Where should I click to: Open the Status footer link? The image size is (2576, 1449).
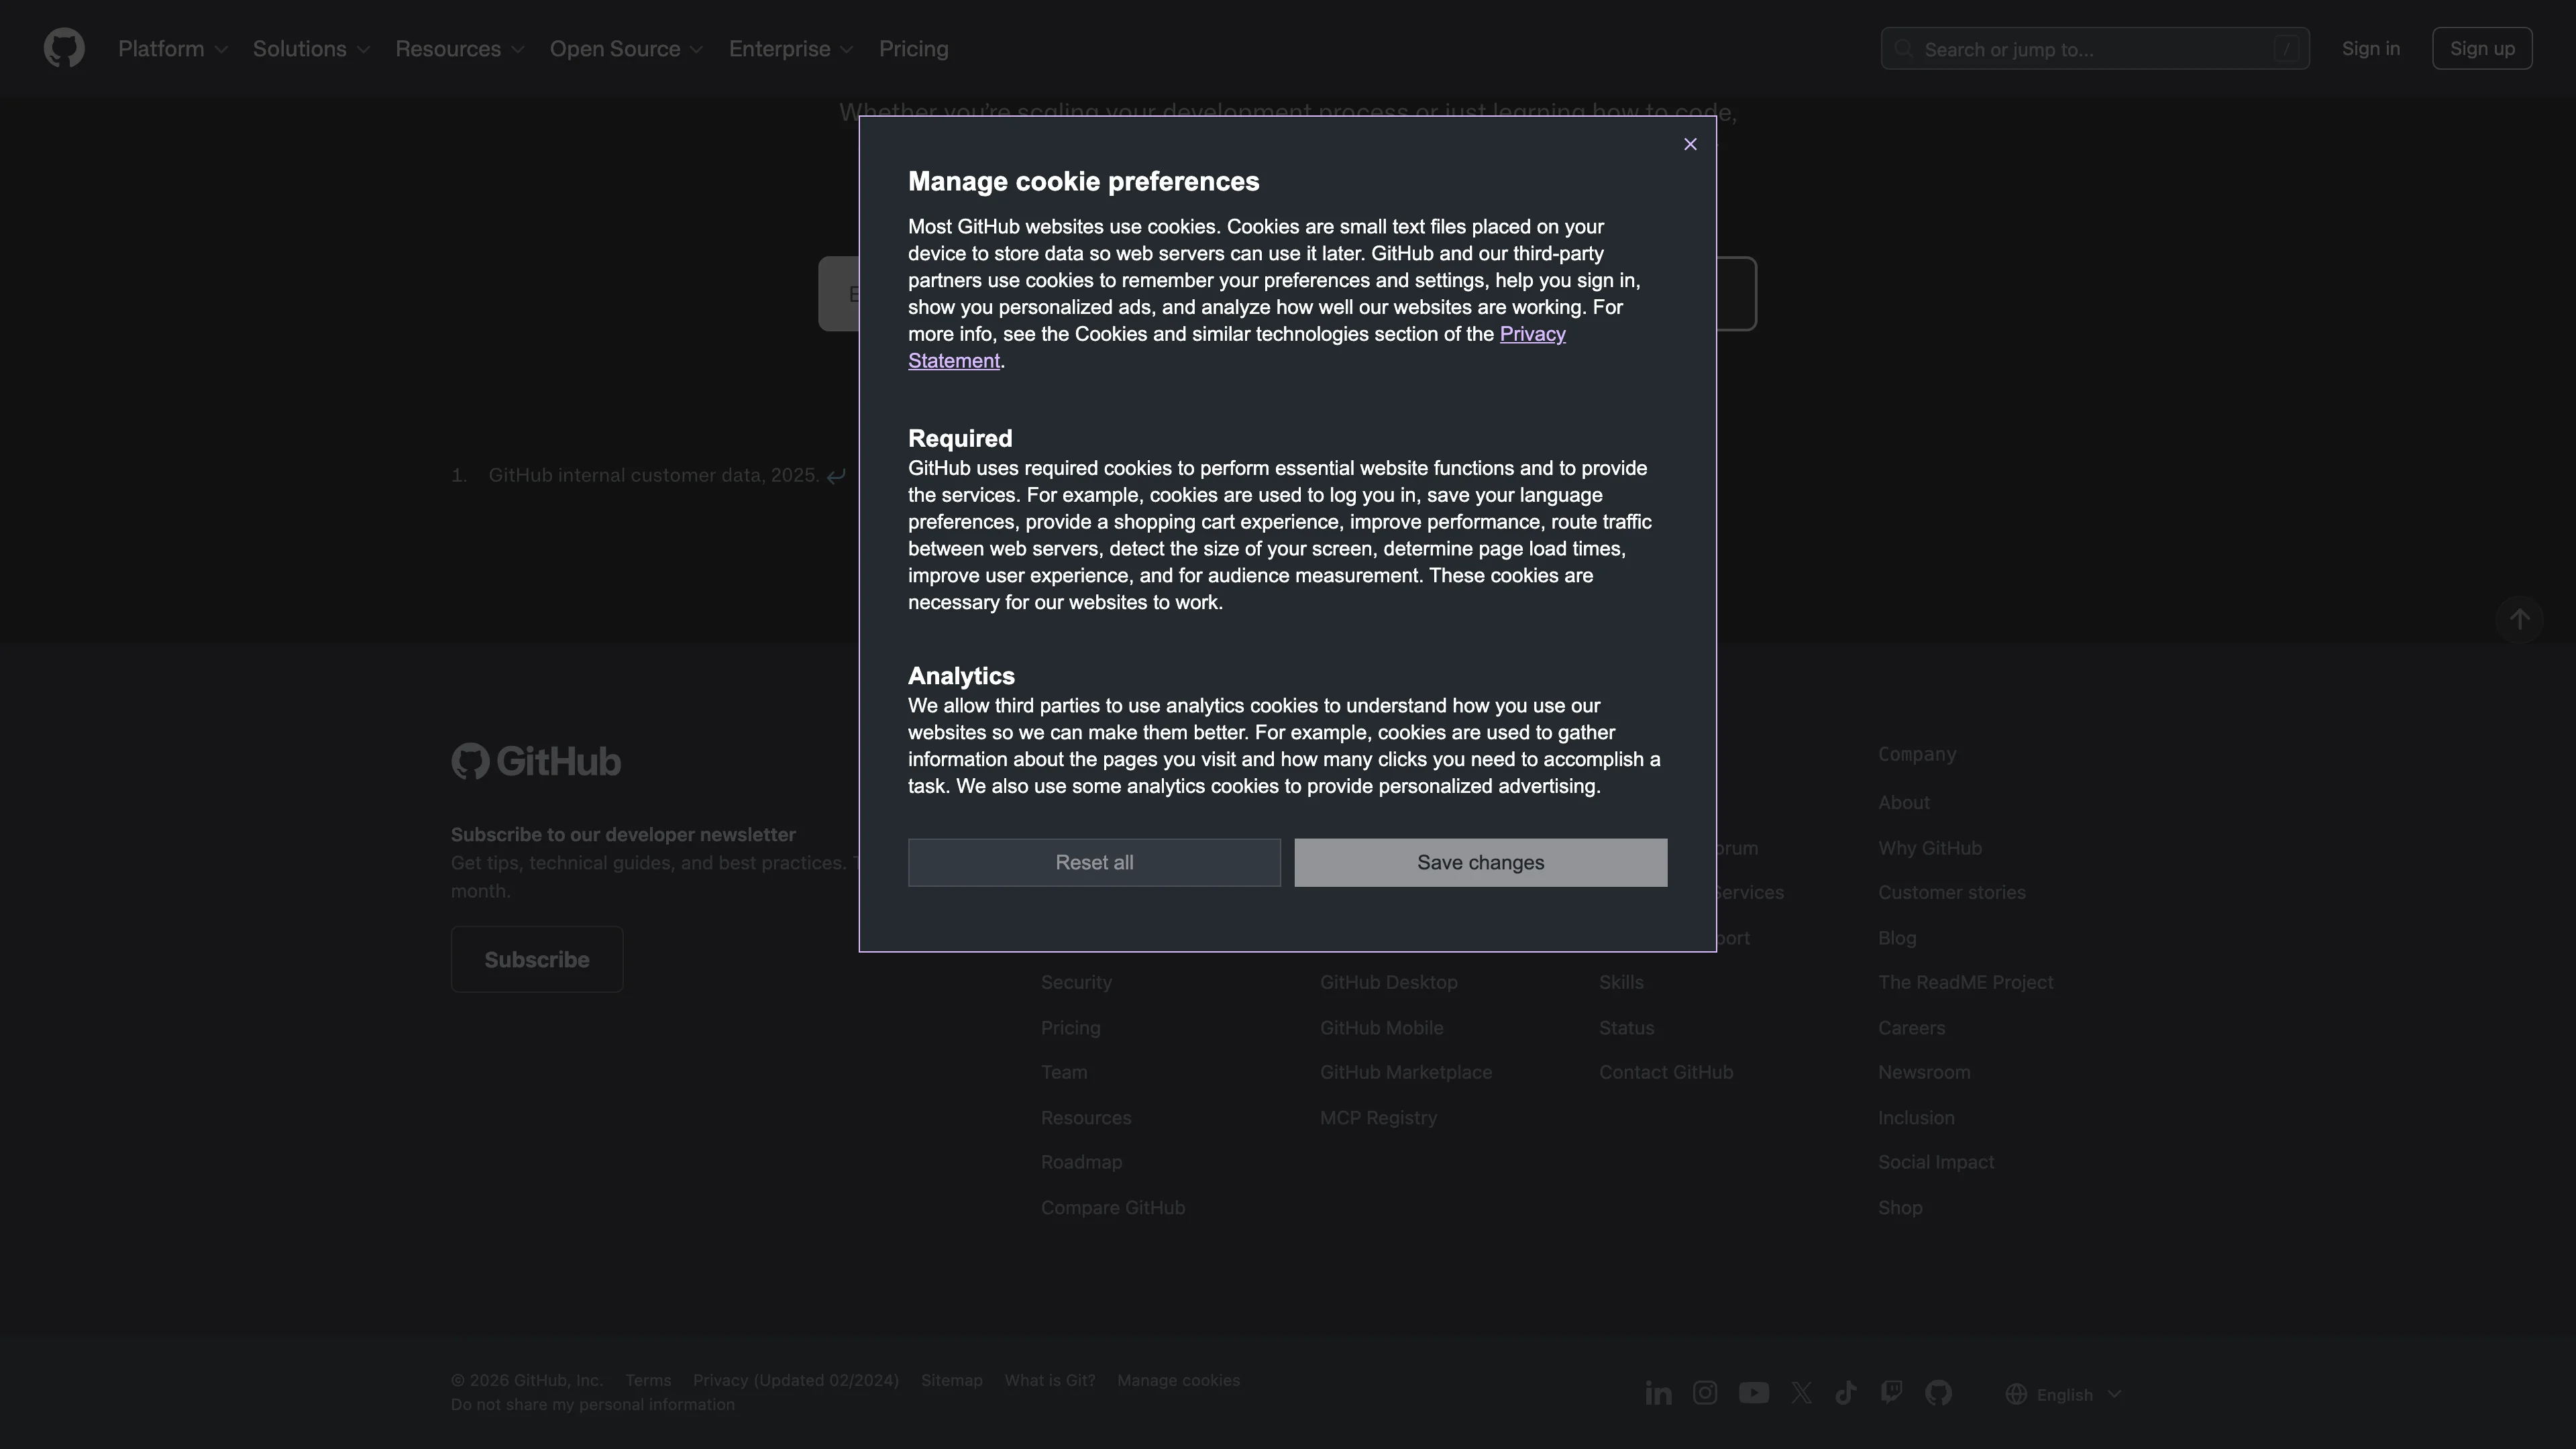coord(1627,1028)
